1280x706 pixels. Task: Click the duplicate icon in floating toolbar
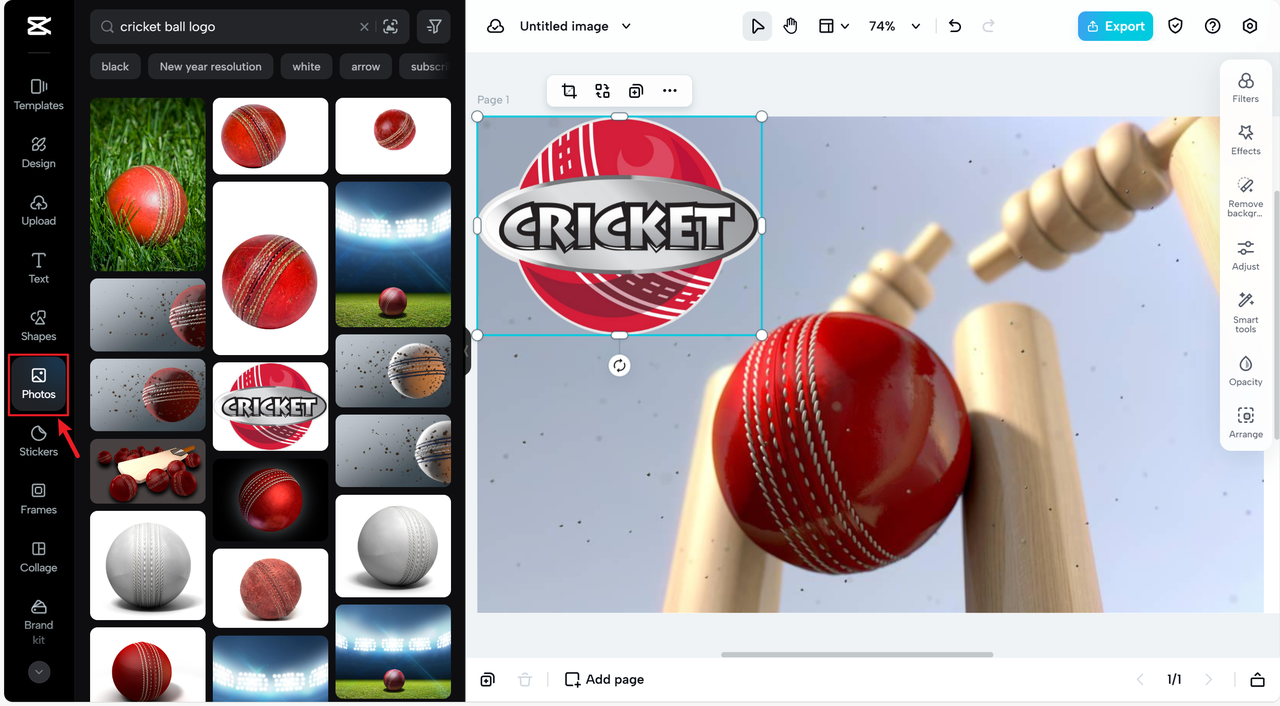pyautogui.click(x=636, y=91)
